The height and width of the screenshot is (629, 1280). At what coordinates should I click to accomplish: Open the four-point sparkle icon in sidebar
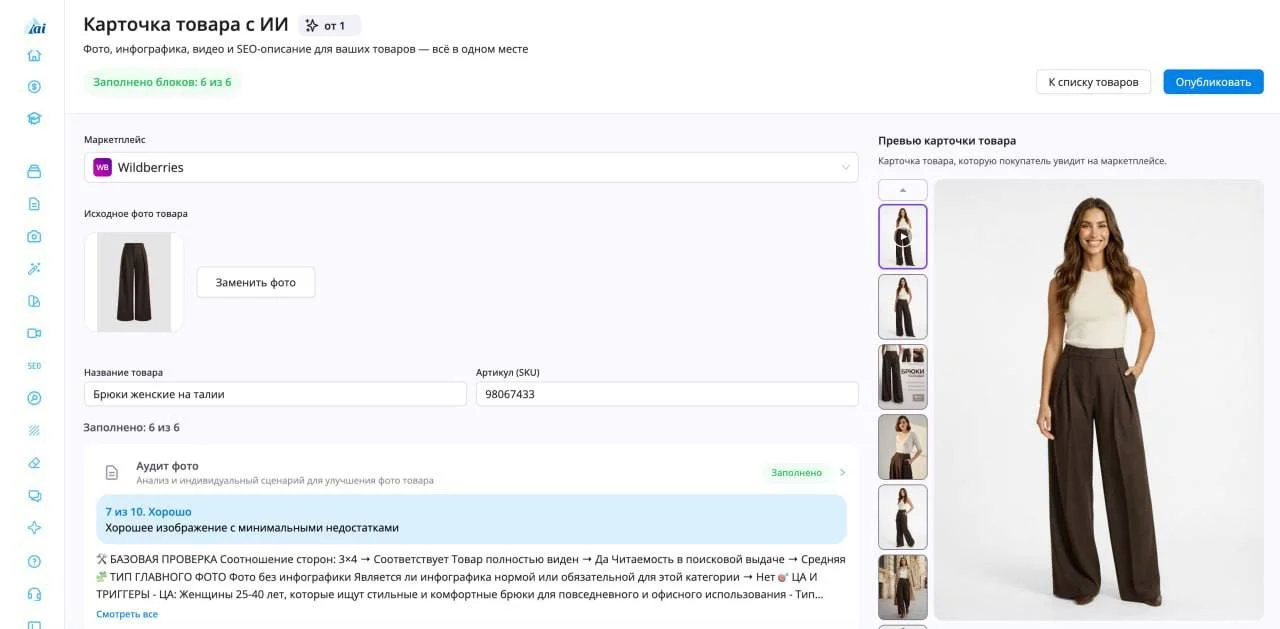(x=34, y=528)
